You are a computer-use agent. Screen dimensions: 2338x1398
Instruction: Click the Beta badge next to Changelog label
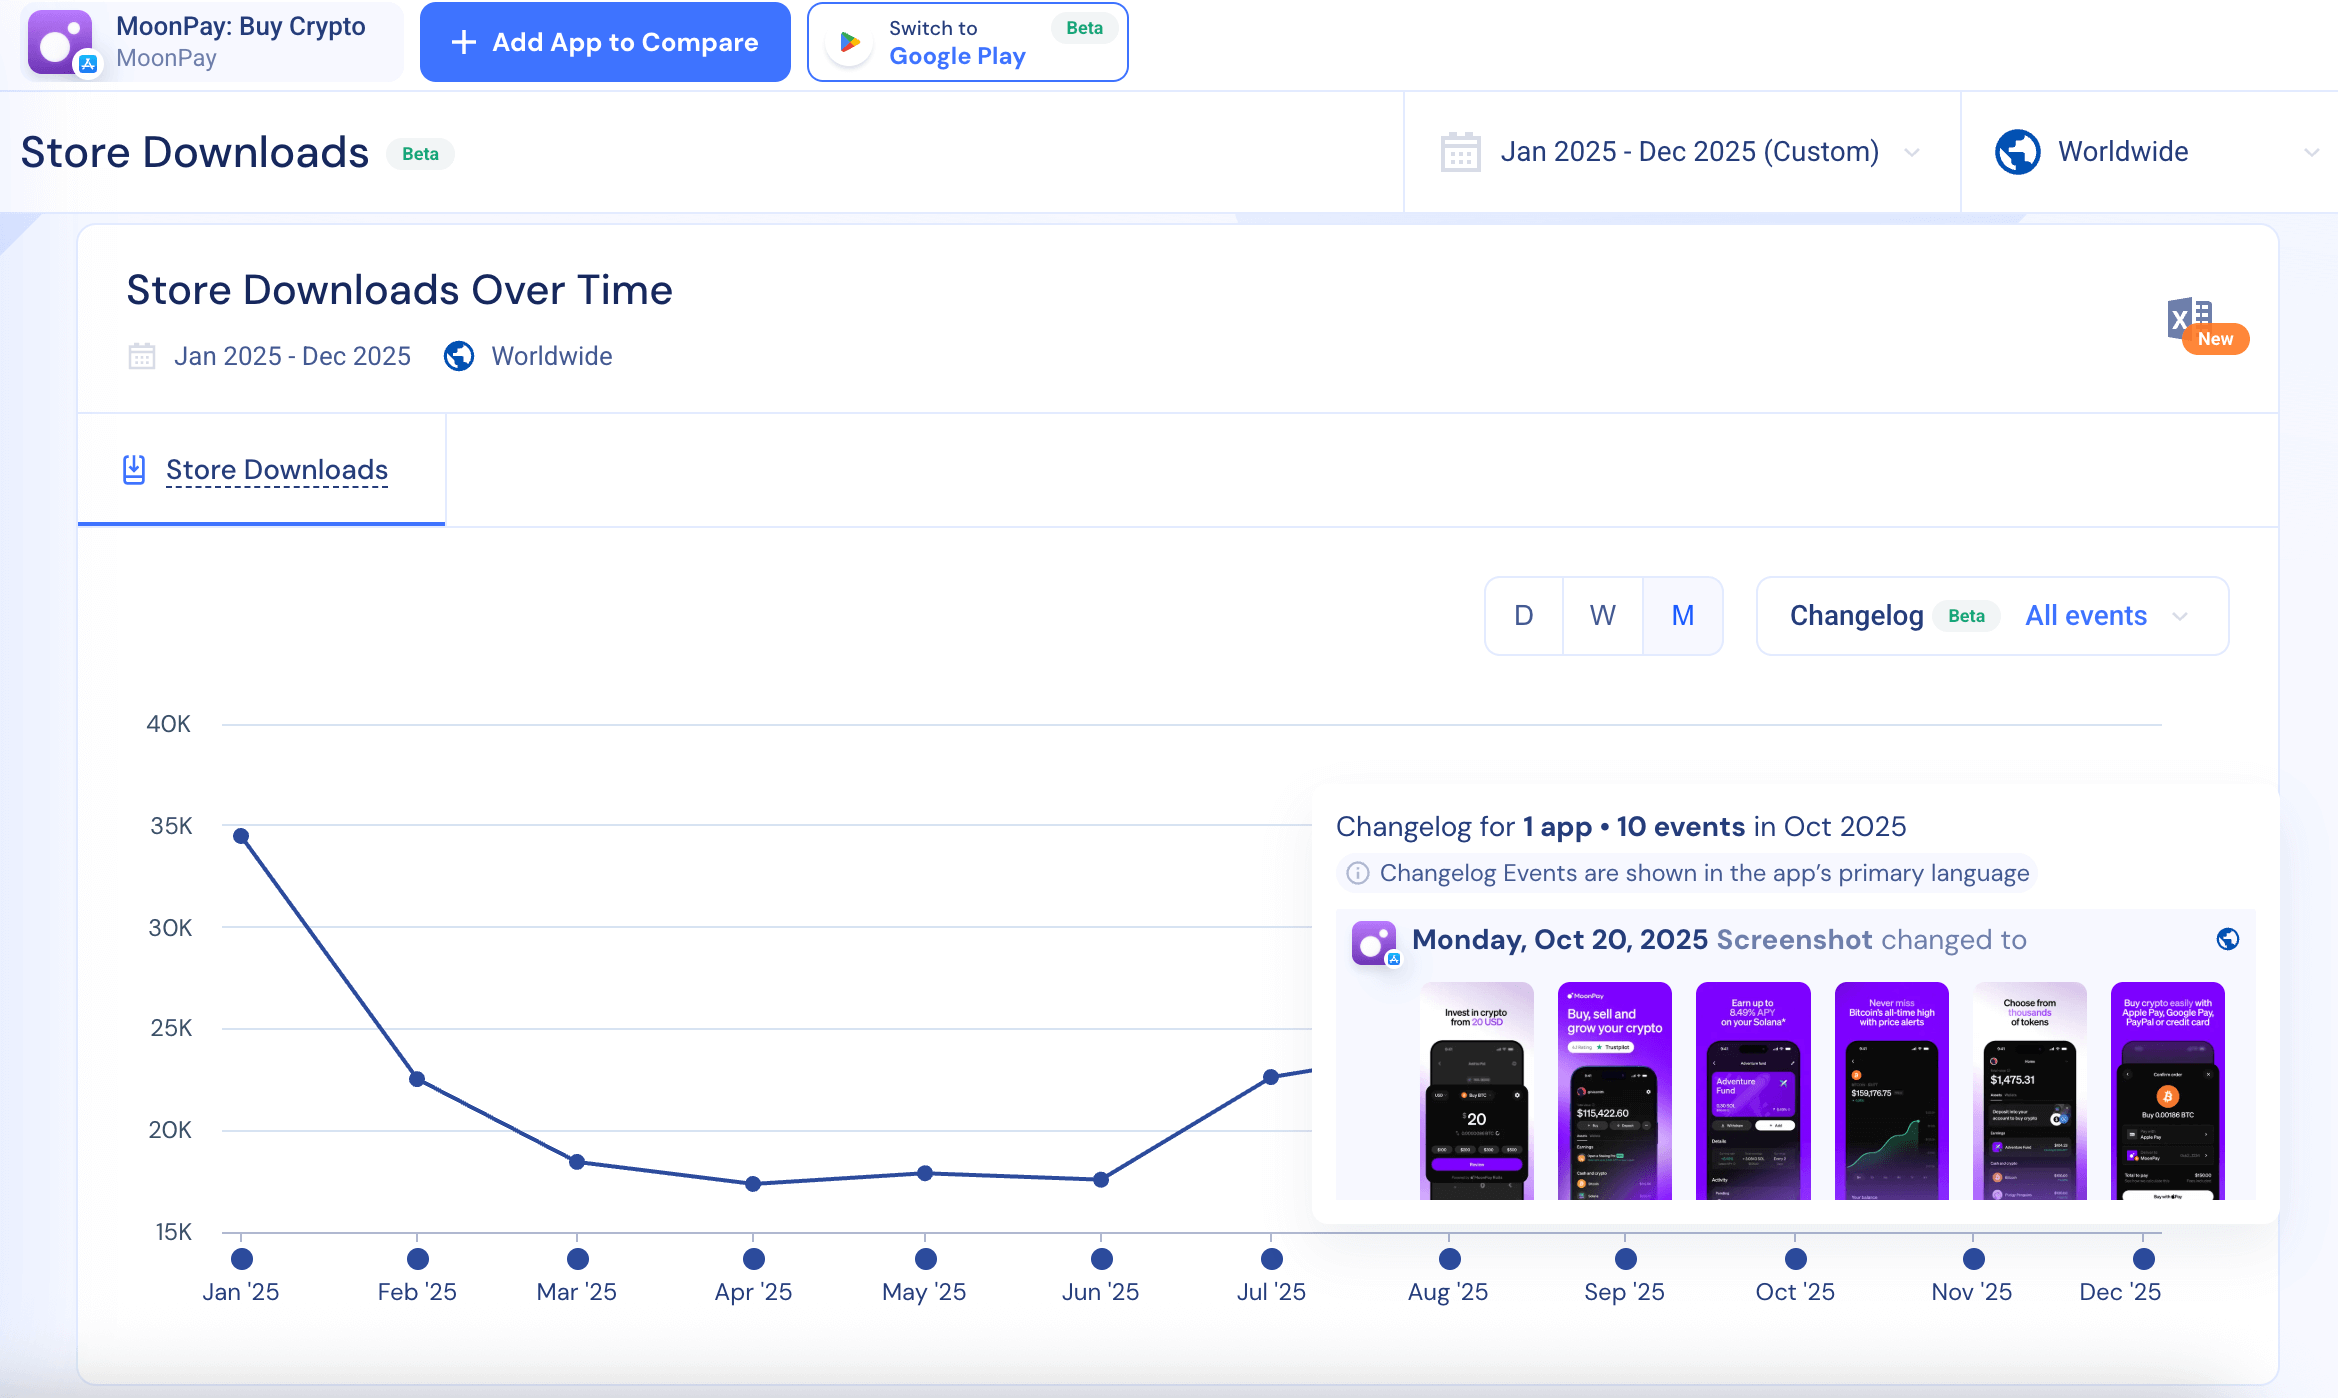[x=1966, y=616]
